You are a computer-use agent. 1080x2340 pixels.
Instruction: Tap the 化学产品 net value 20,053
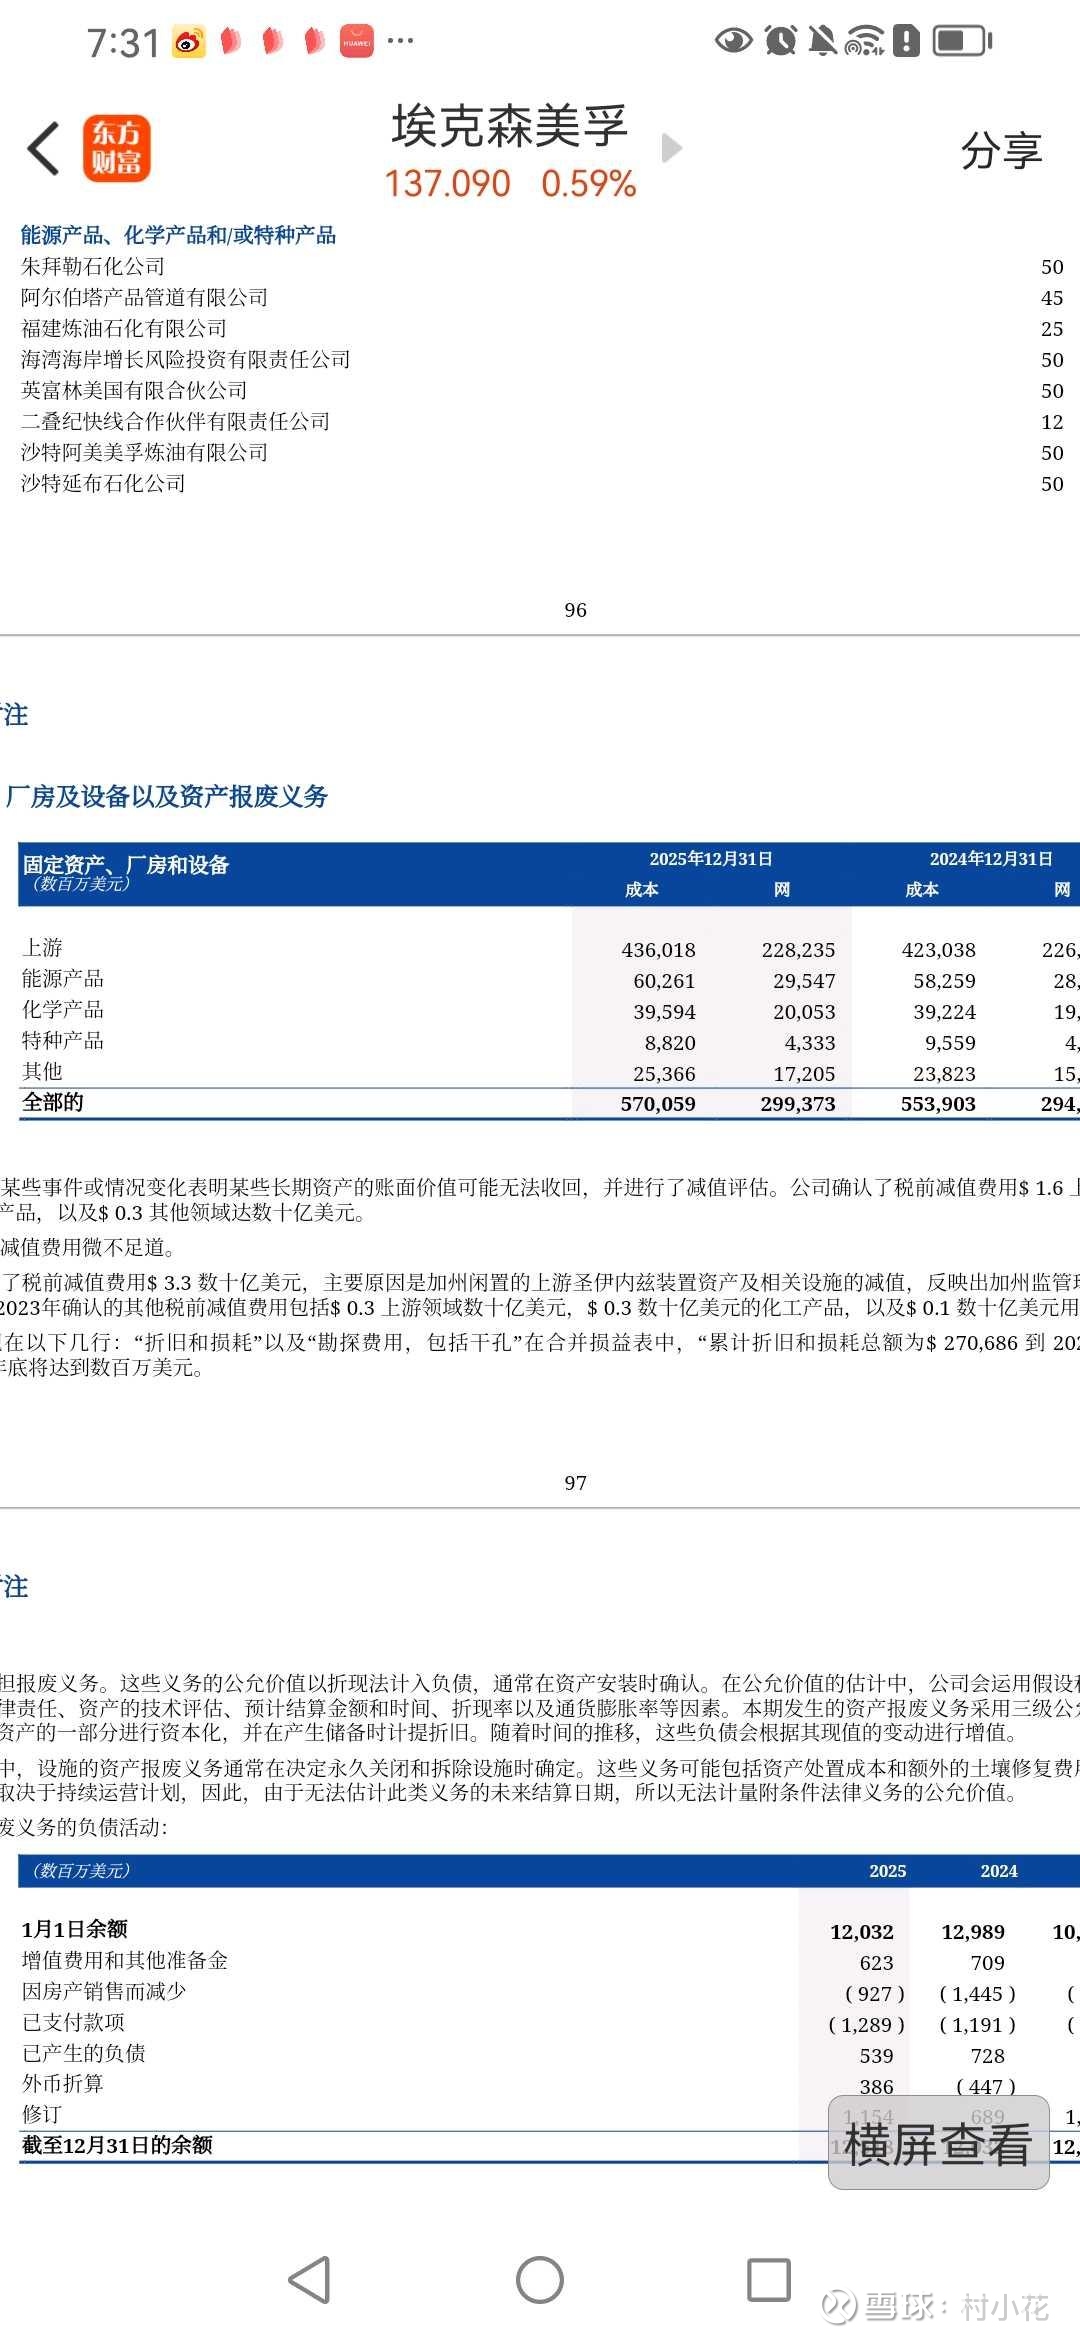coord(804,1012)
